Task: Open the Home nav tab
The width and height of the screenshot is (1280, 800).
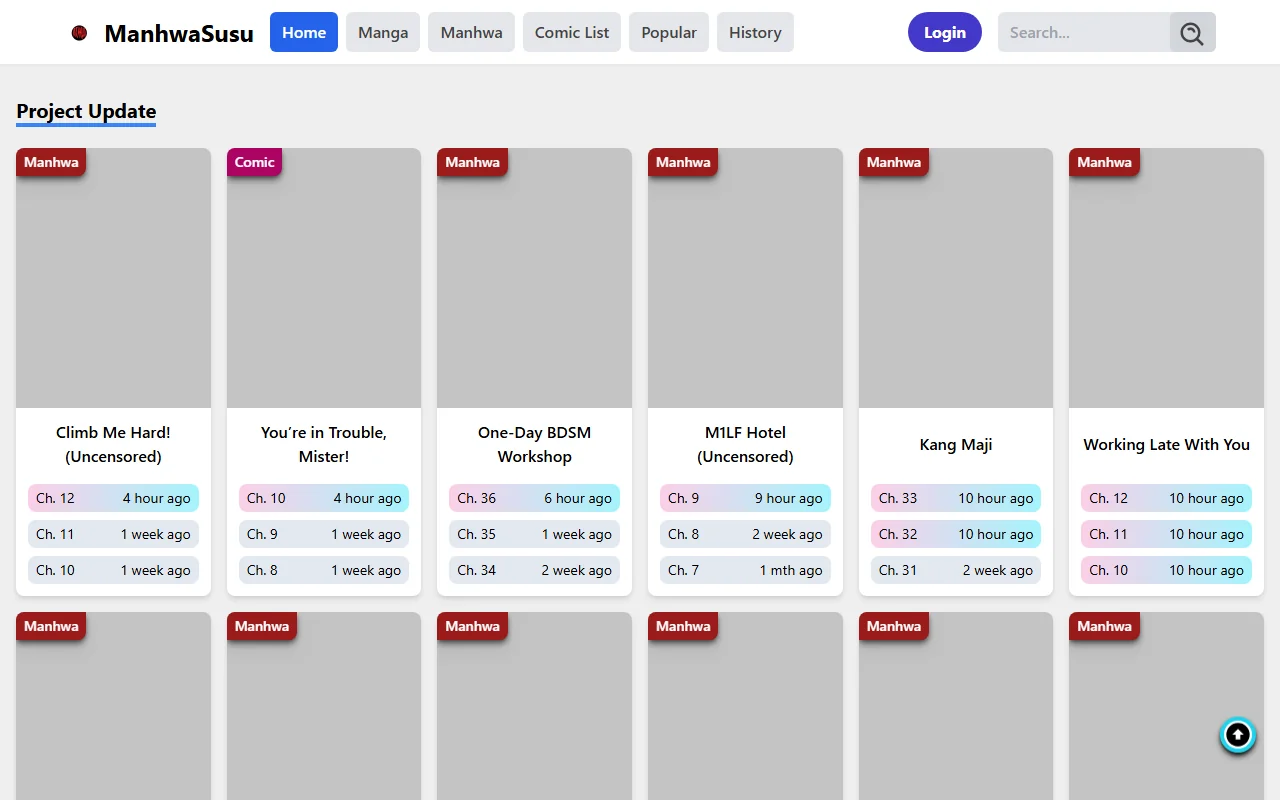Action: tap(304, 33)
